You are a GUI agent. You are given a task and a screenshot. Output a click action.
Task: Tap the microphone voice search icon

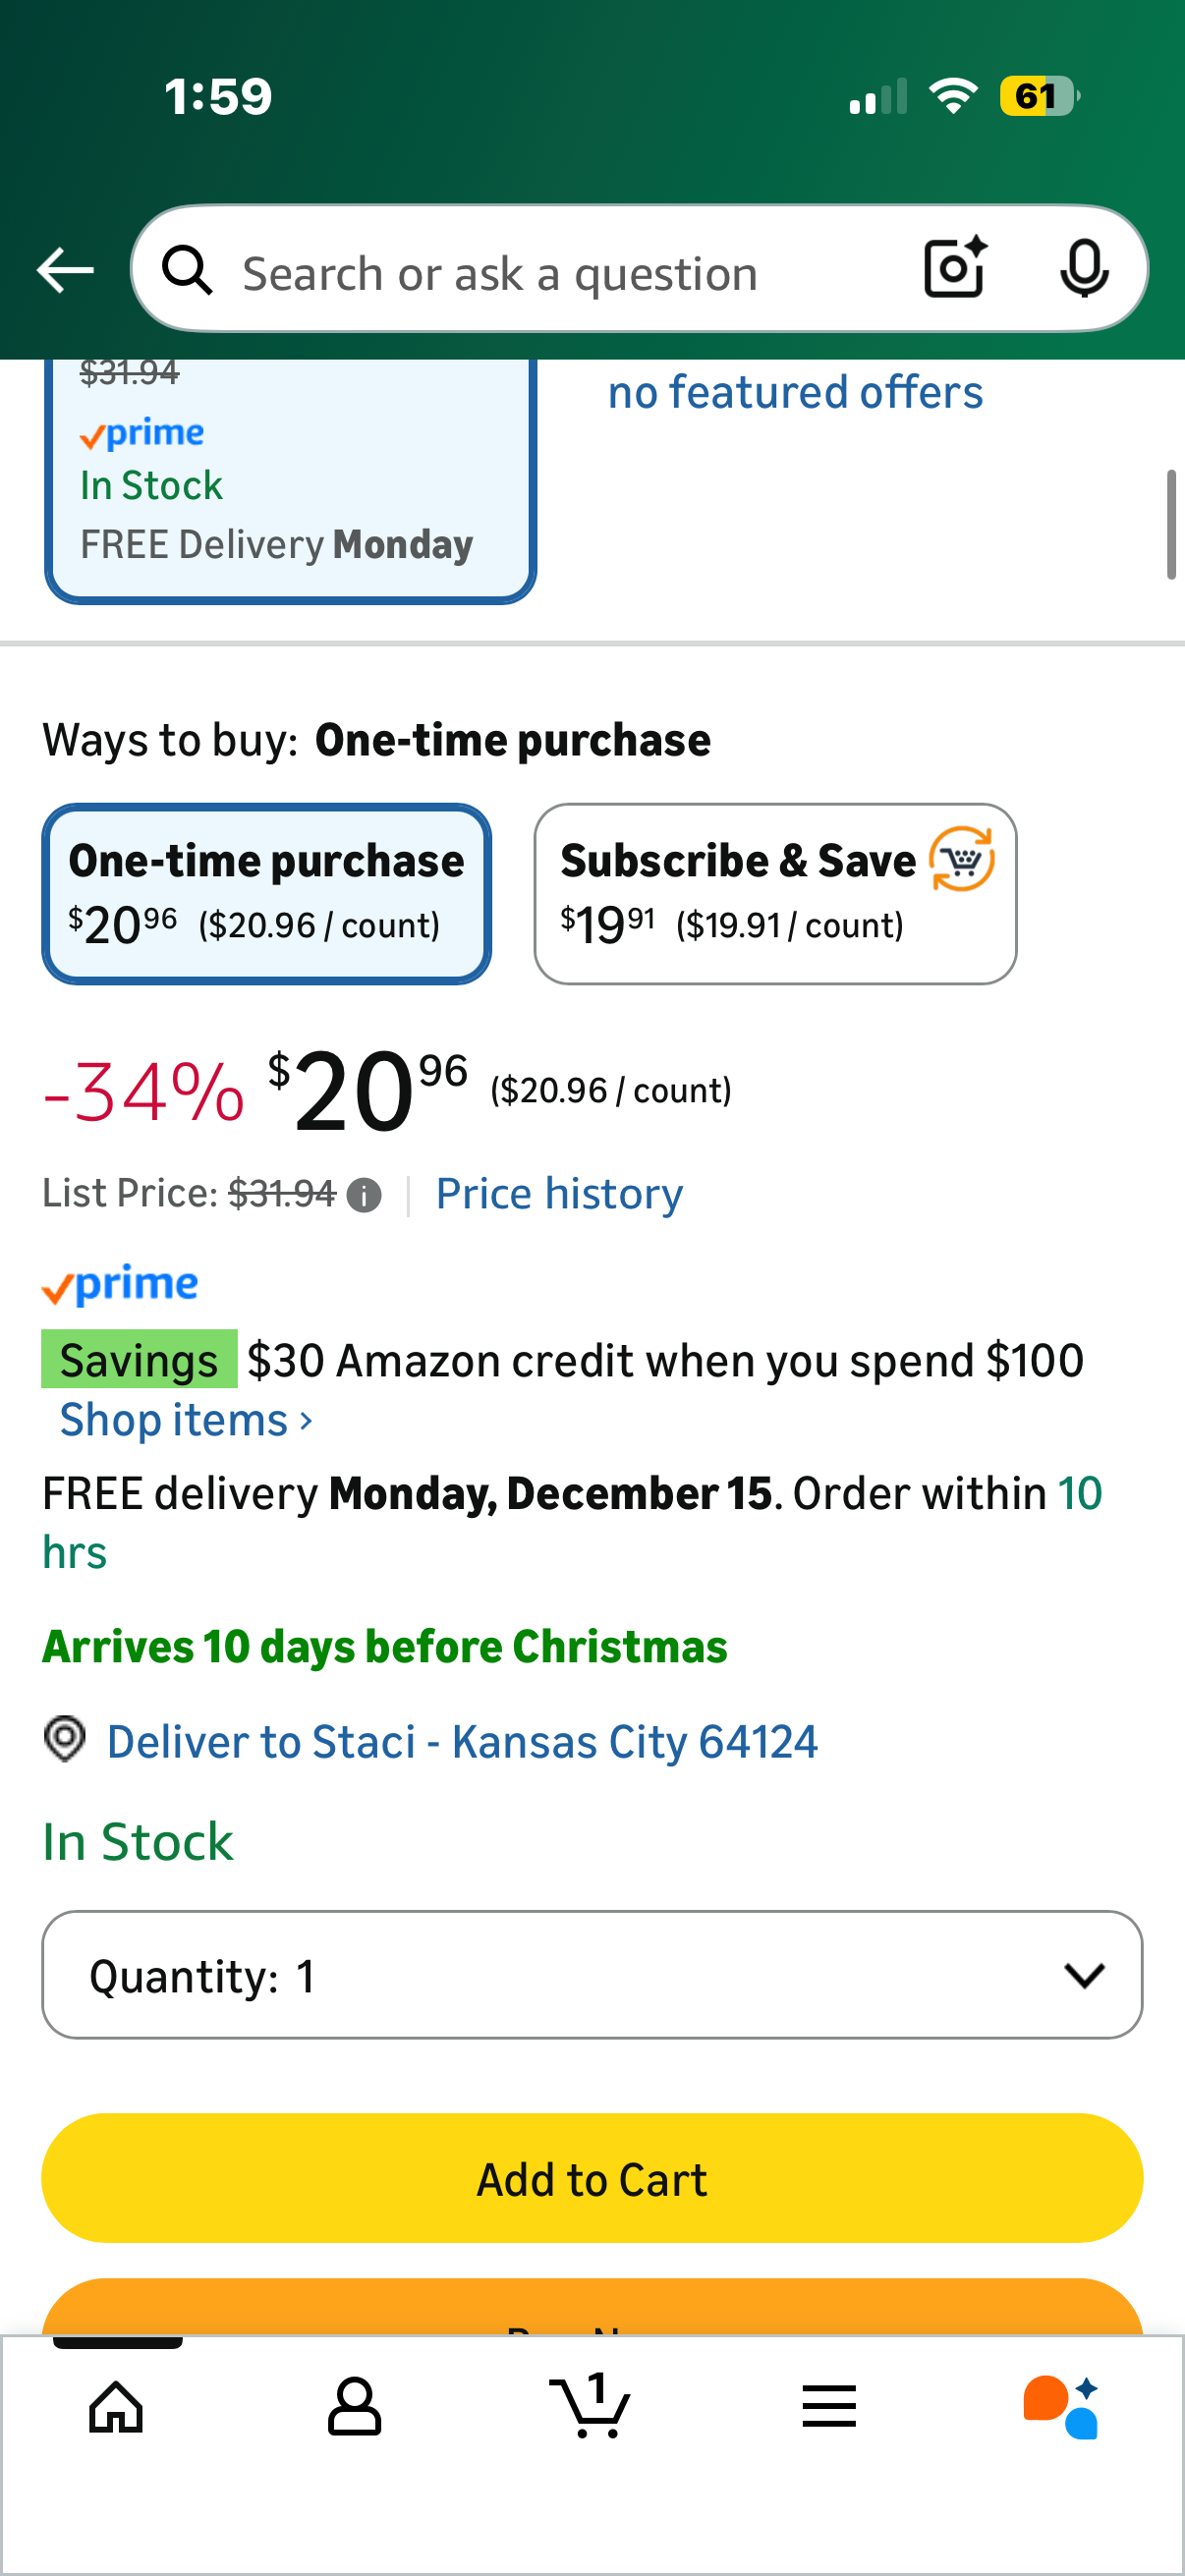pos(1083,268)
